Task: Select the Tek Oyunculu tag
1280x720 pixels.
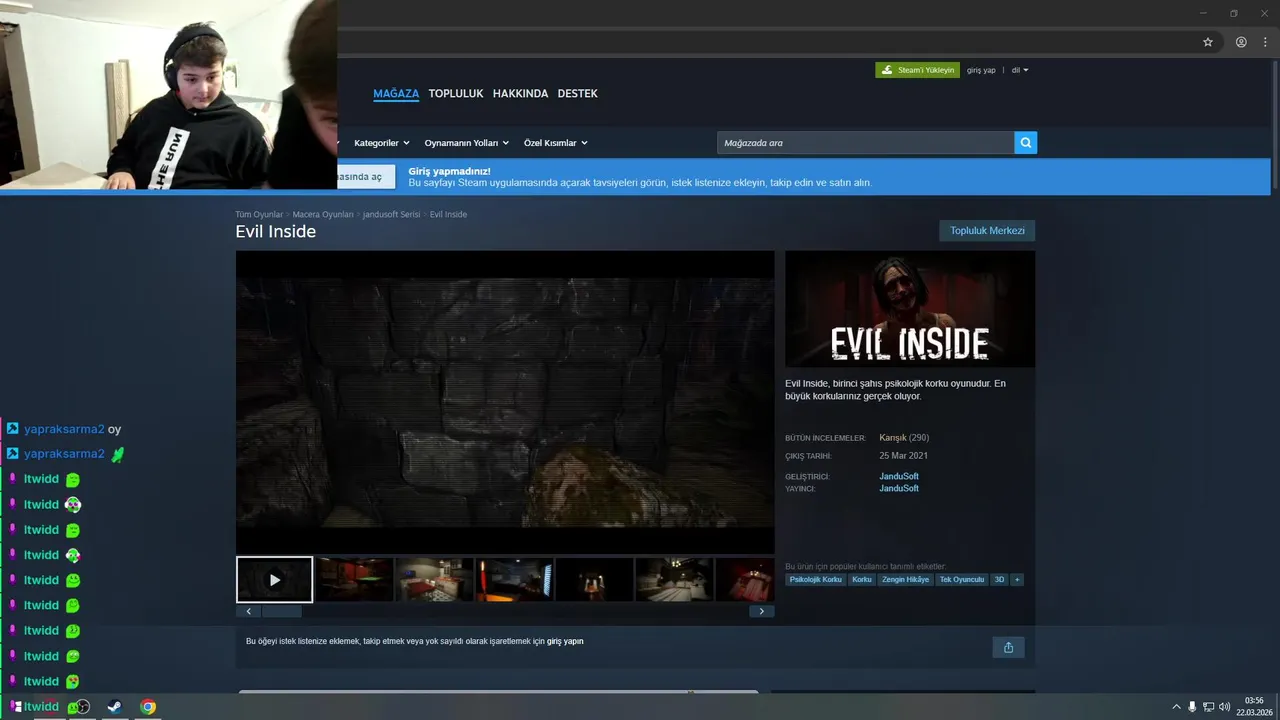Action: click(x=962, y=580)
